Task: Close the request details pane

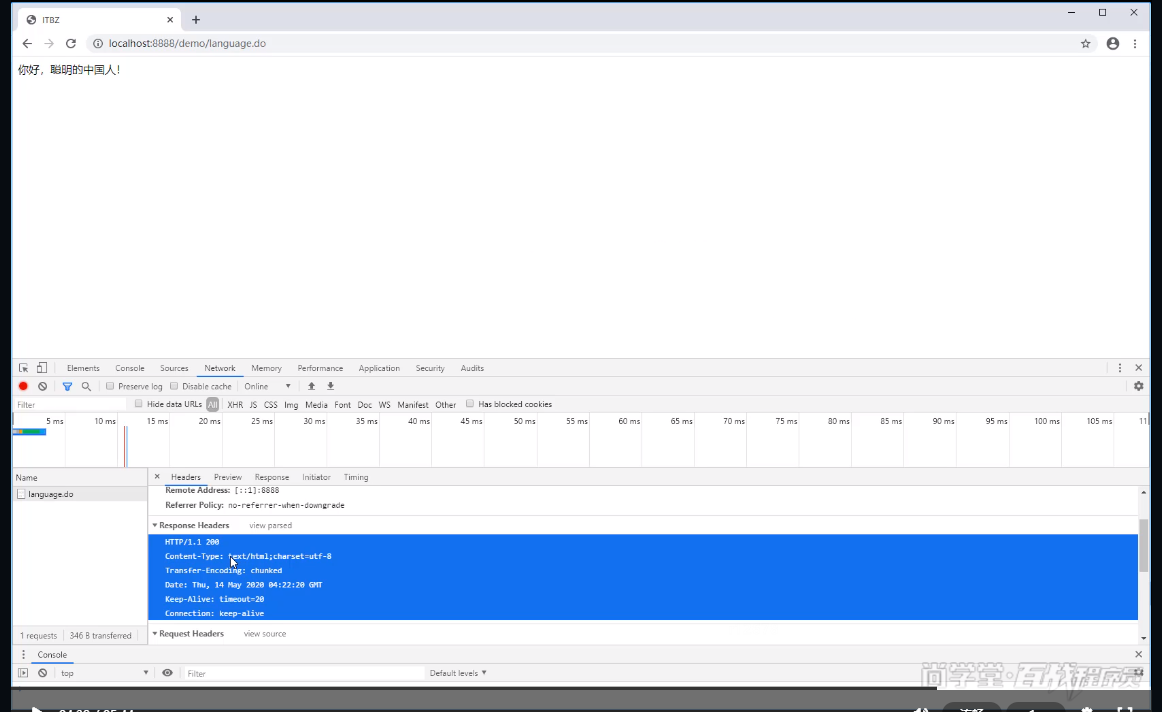Action: [157, 476]
